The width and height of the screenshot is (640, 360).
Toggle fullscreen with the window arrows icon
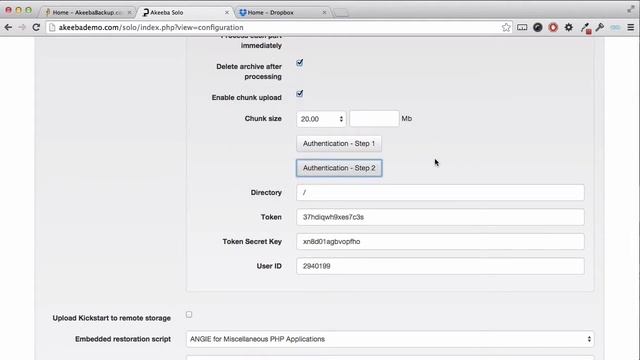point(631,9)
